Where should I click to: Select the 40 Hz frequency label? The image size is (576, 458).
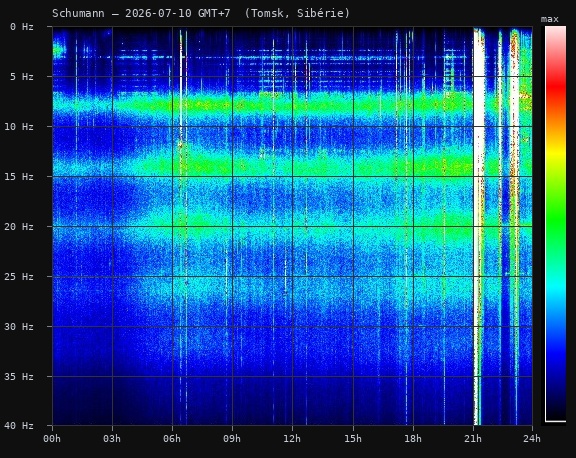point(19,425)
